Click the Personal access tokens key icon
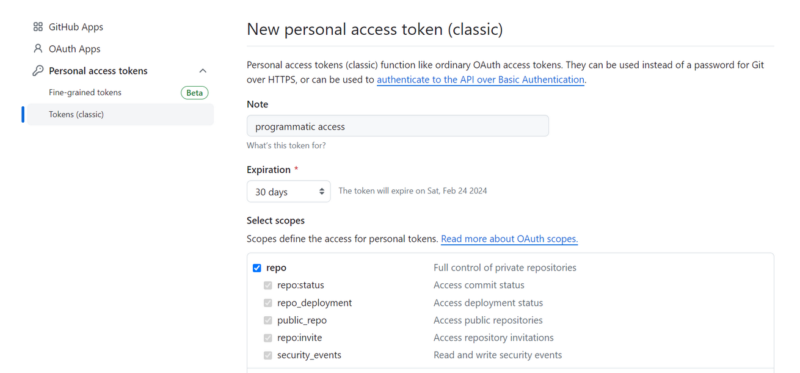The width and height of the screenshot is (800, 373). pyautogui.click(x=38, y=71)
